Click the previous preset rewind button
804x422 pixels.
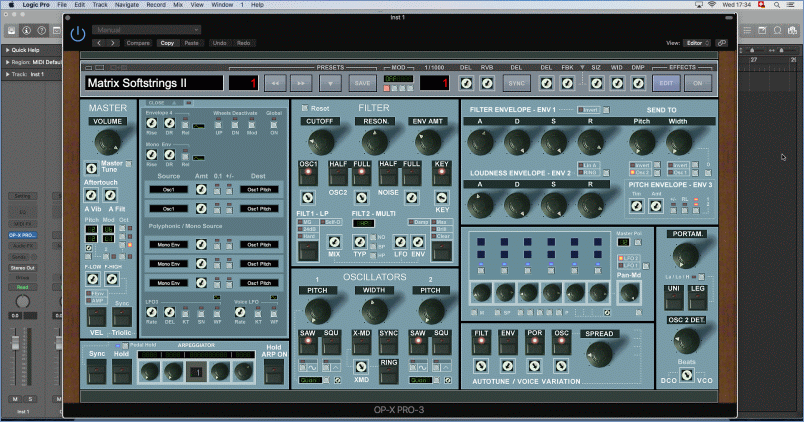275,83
